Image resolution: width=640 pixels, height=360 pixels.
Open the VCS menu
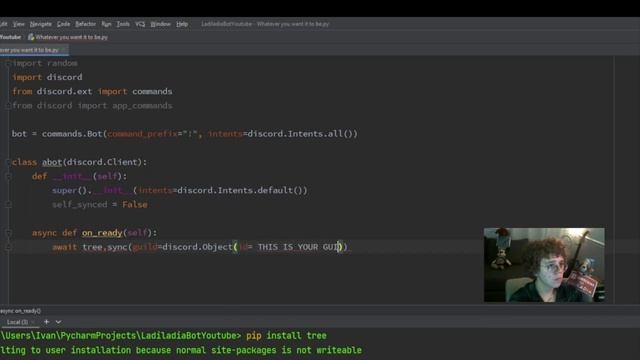point(140,24)
